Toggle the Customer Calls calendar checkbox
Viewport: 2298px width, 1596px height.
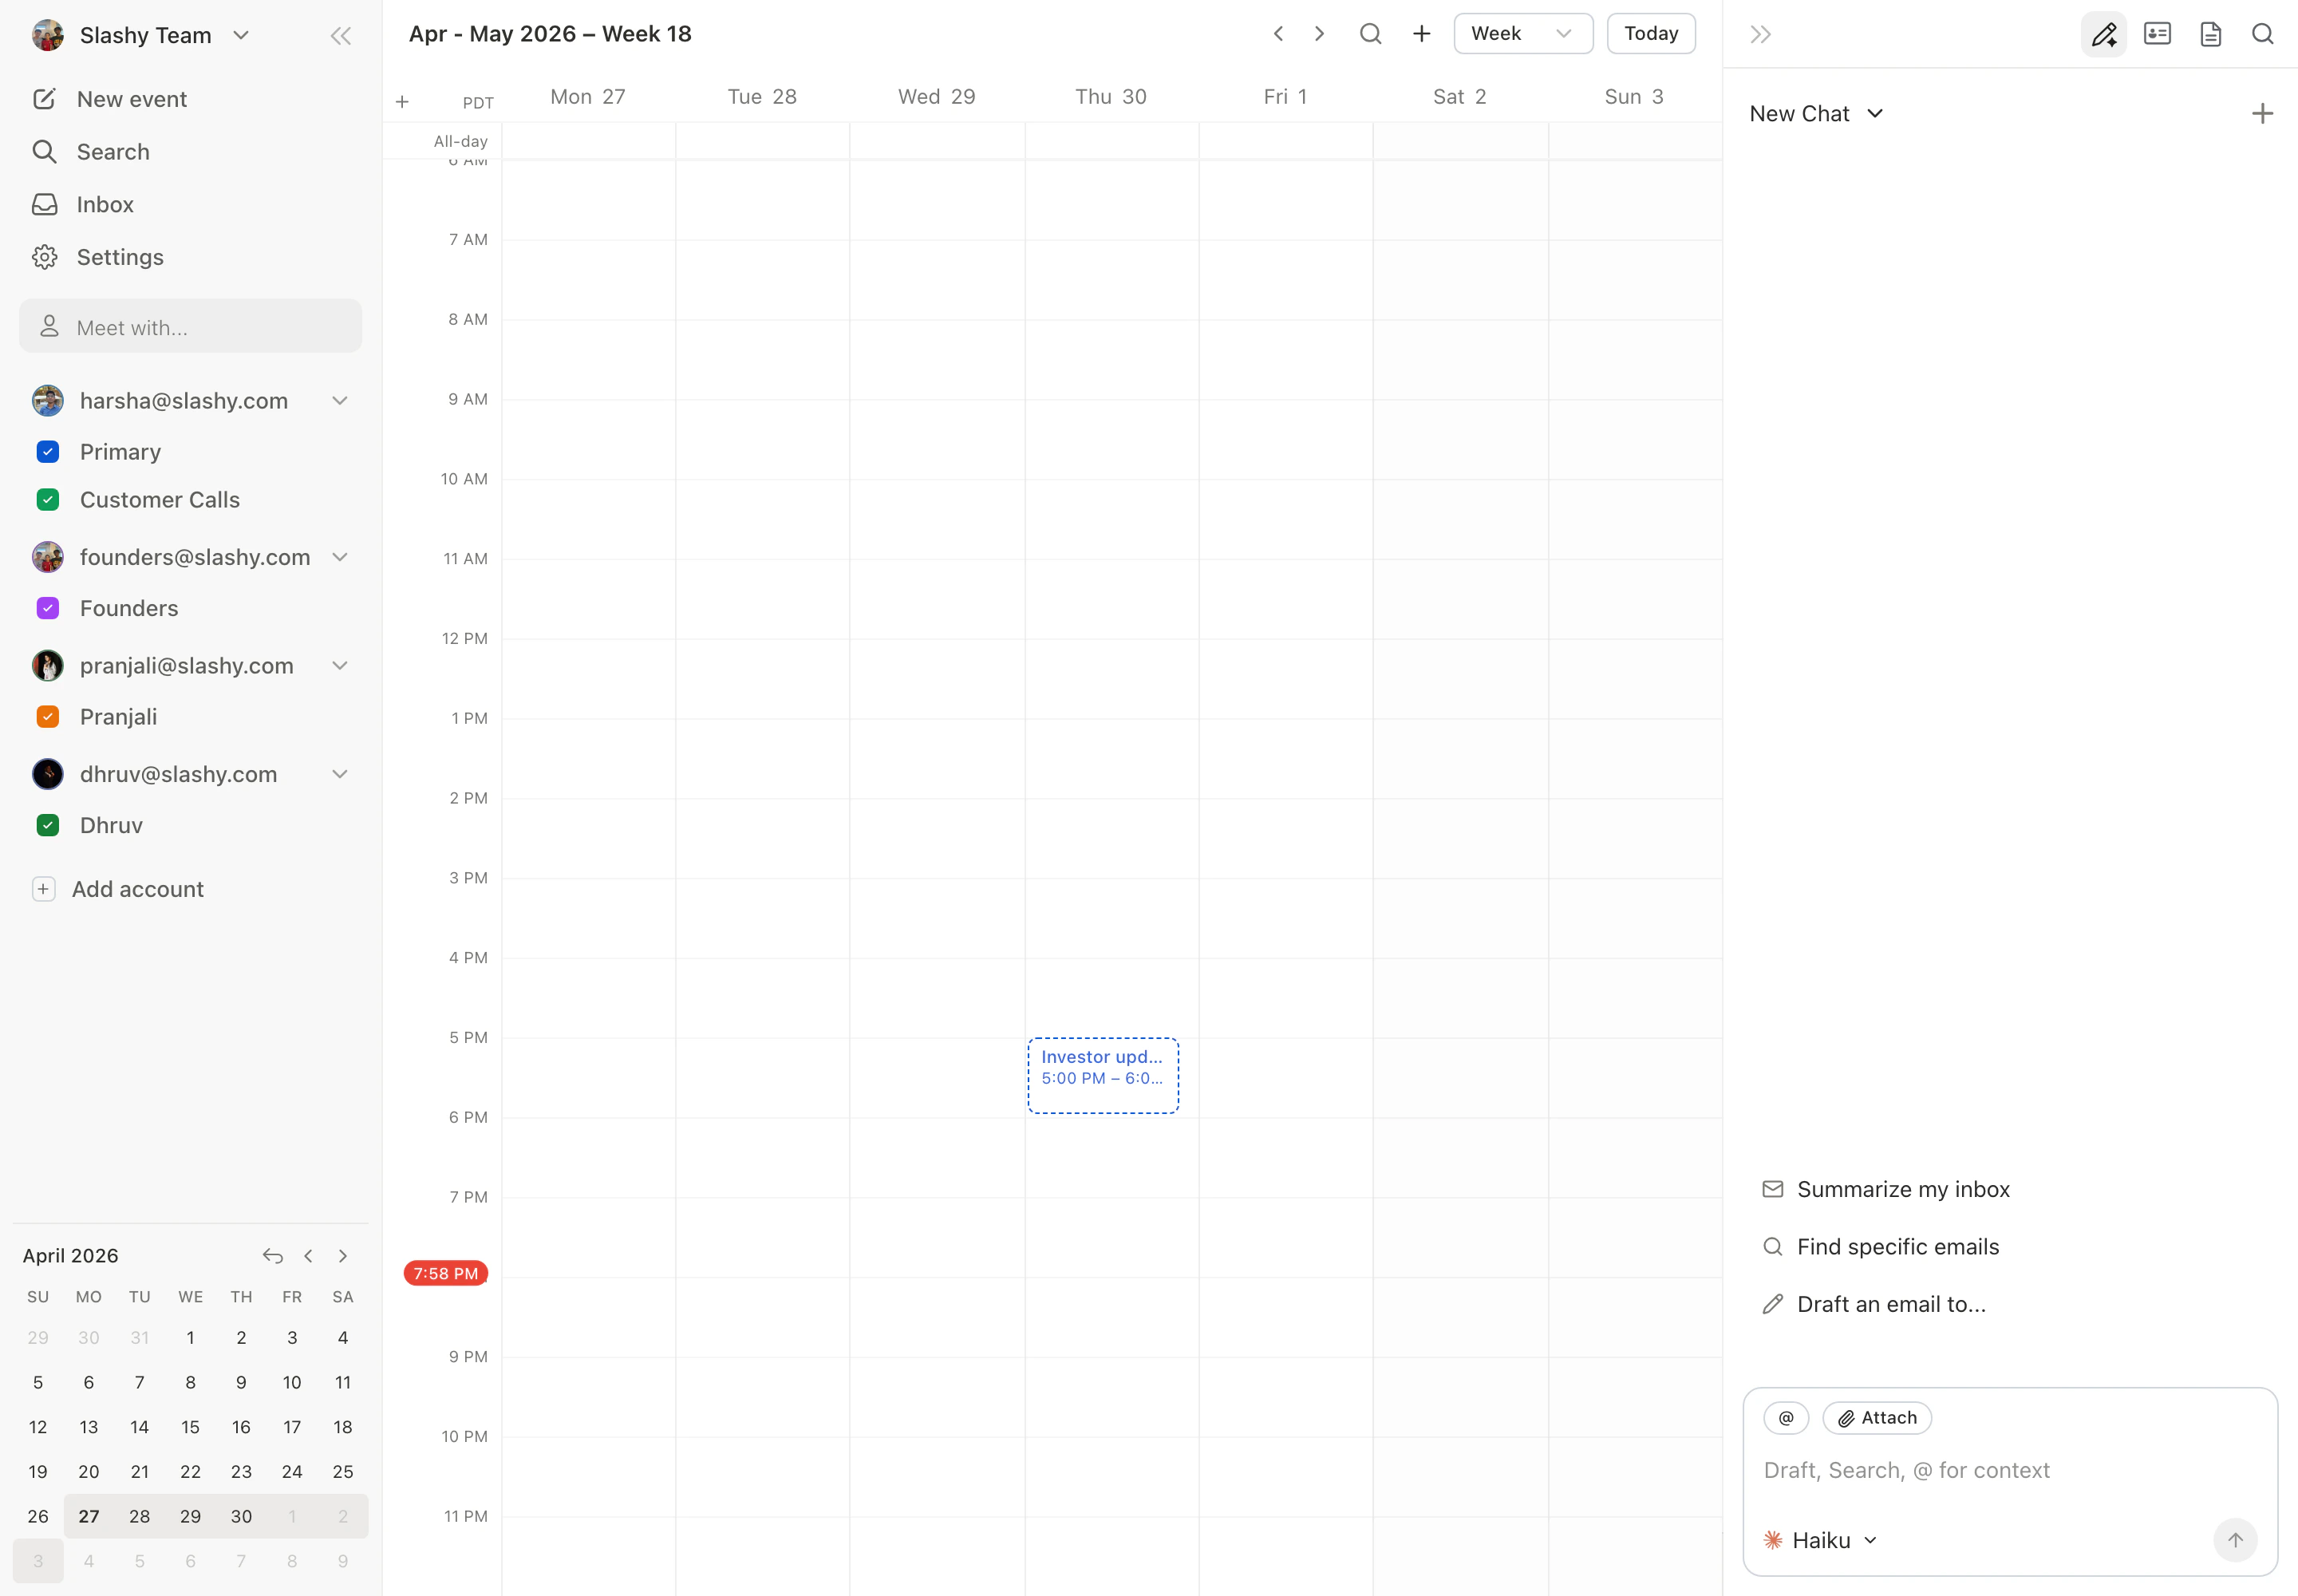47,500
